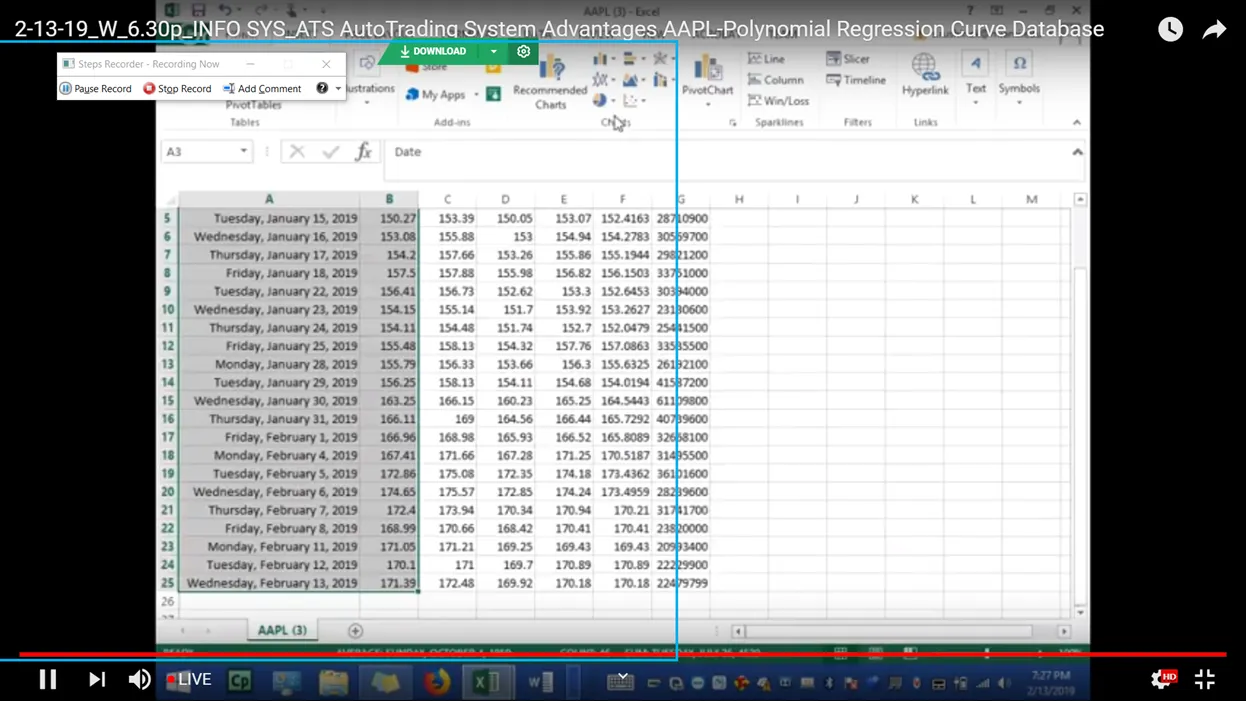Click the green DOWNLOAD button
Image resolution: width=1246 pixels, height=701 pixels.
click(432, 51)
